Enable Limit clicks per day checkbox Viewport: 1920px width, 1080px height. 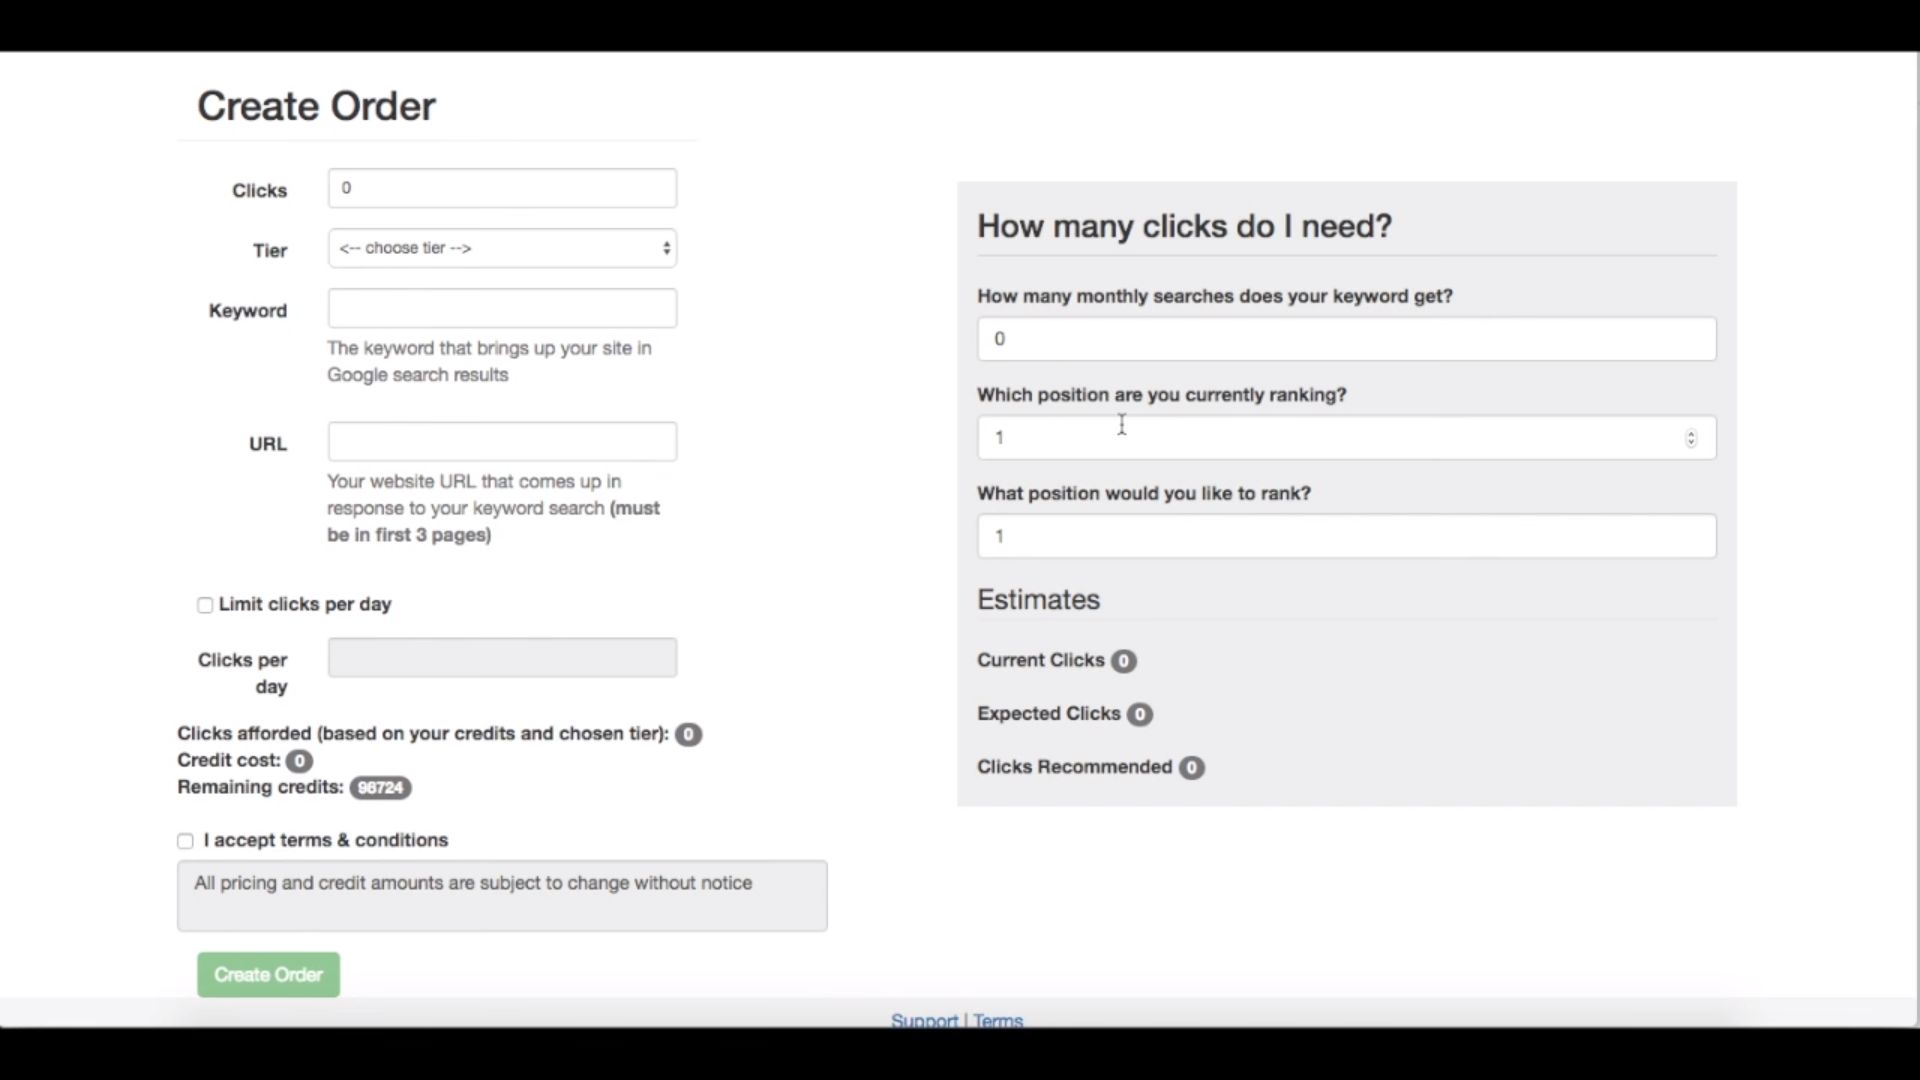point(205,605)
